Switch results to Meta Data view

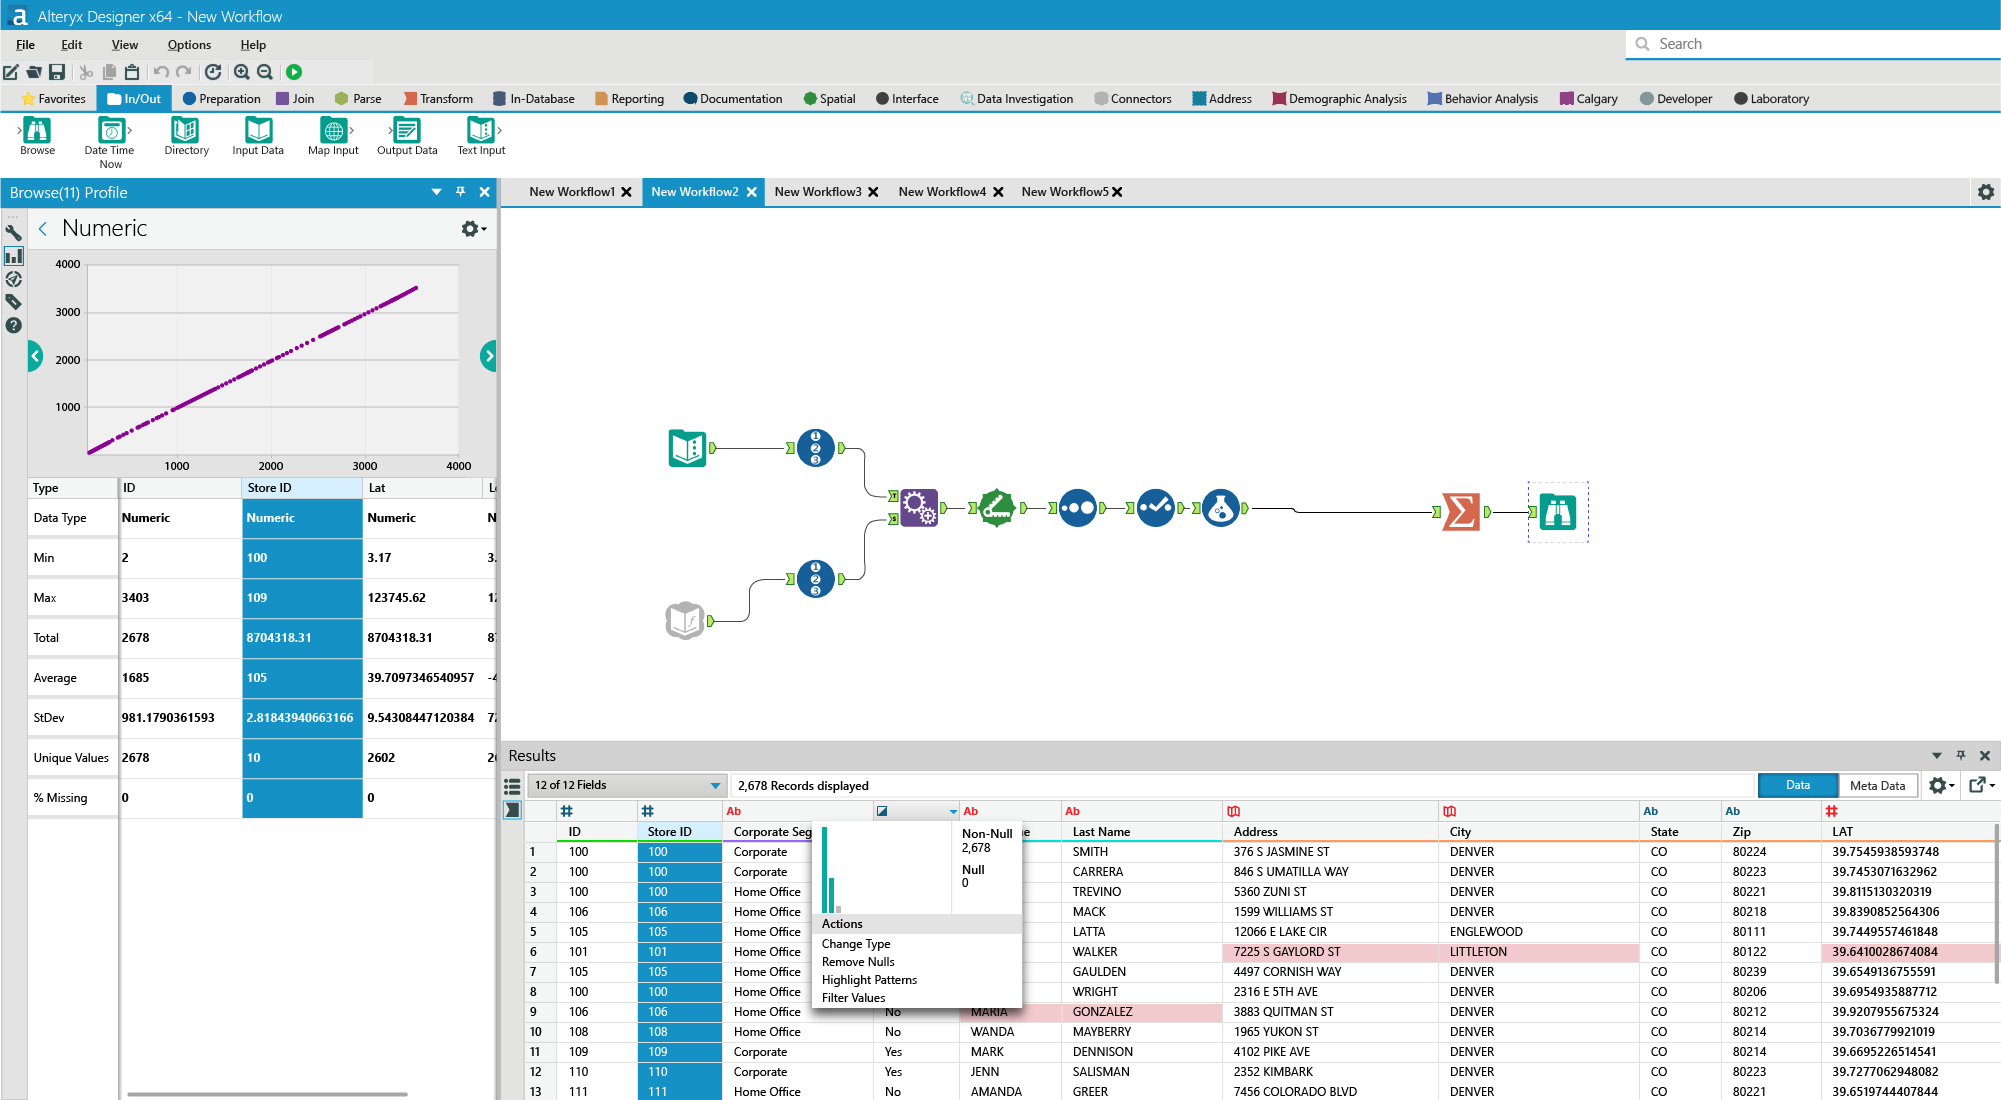coord(1877,785)
